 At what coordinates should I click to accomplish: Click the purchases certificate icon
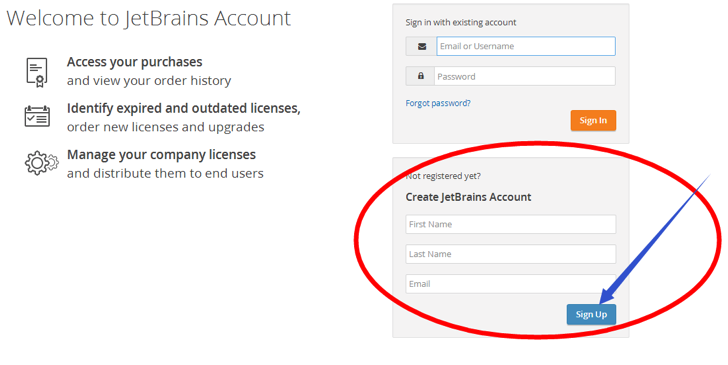click(x=37, y=72)
